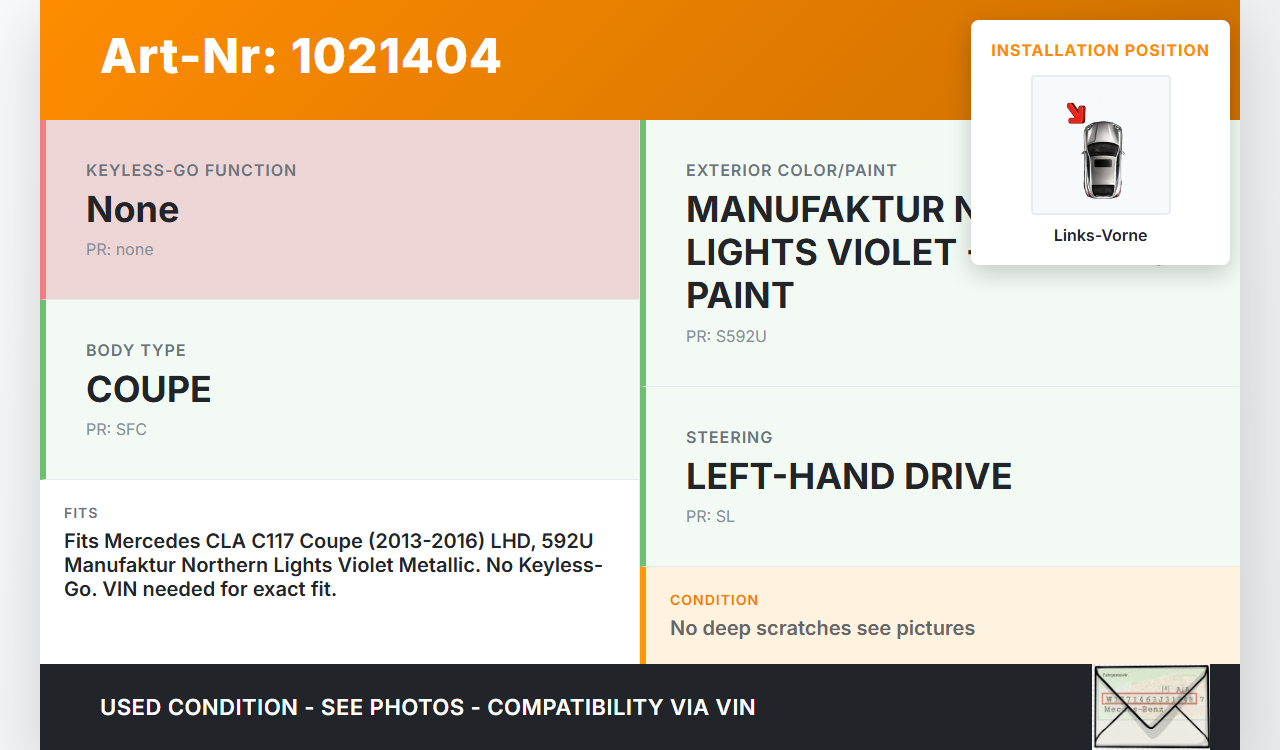Click the Installation Position heading

pos(1100,50)
